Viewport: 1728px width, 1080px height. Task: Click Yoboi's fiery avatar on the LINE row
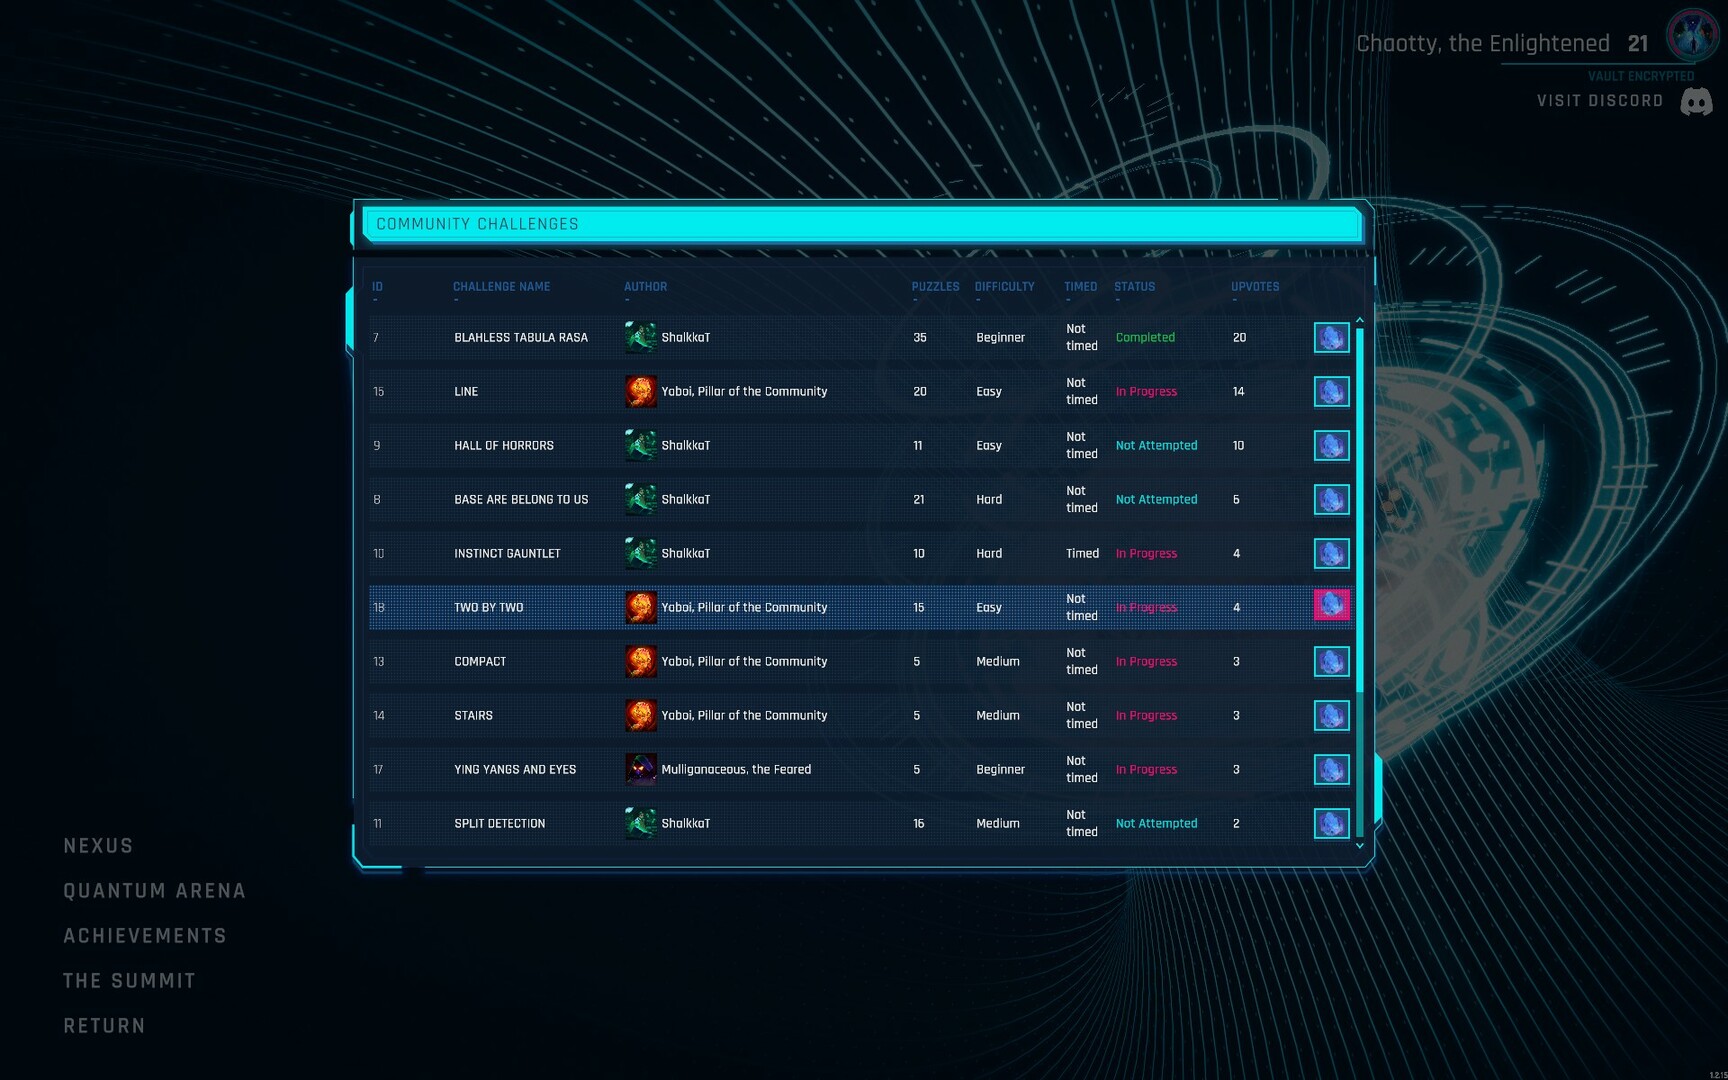pos(640,391)
